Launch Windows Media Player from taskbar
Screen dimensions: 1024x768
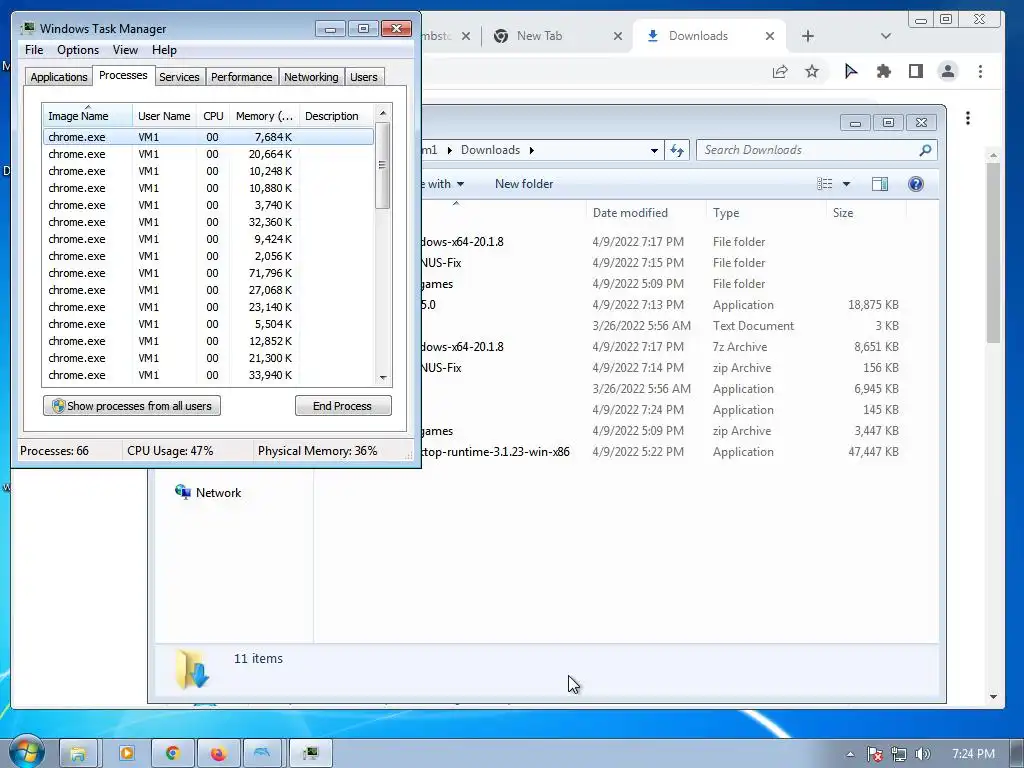tap(127, 754)
